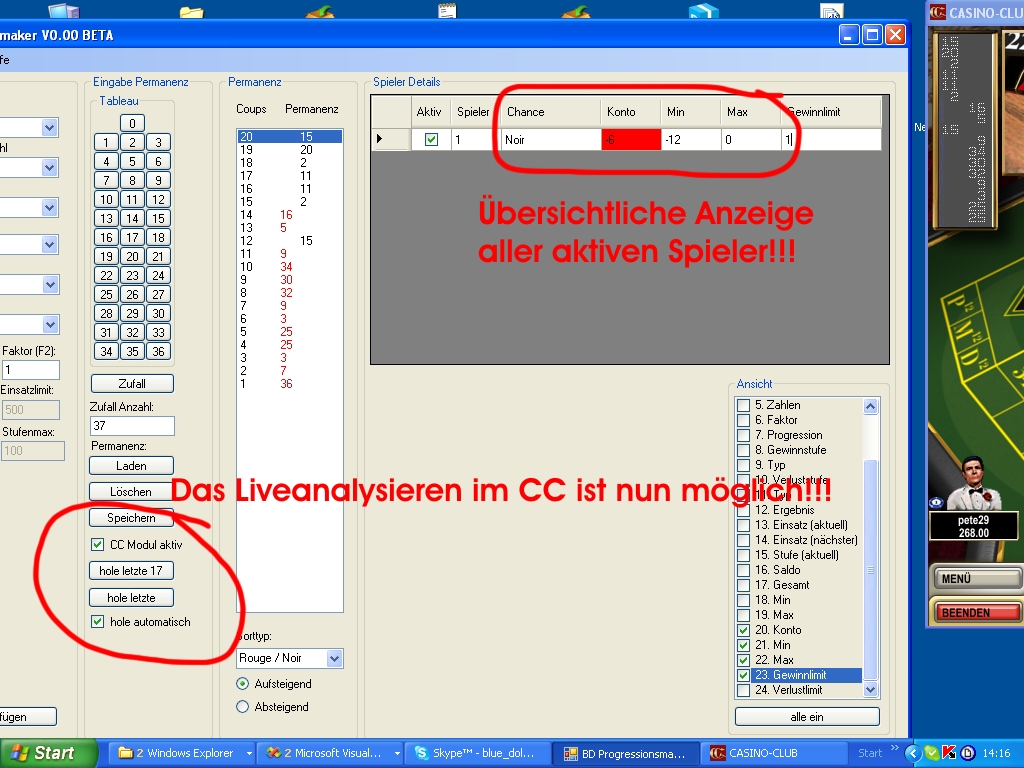Click MENÜ button in Casino-Club window

coord(976,579)
